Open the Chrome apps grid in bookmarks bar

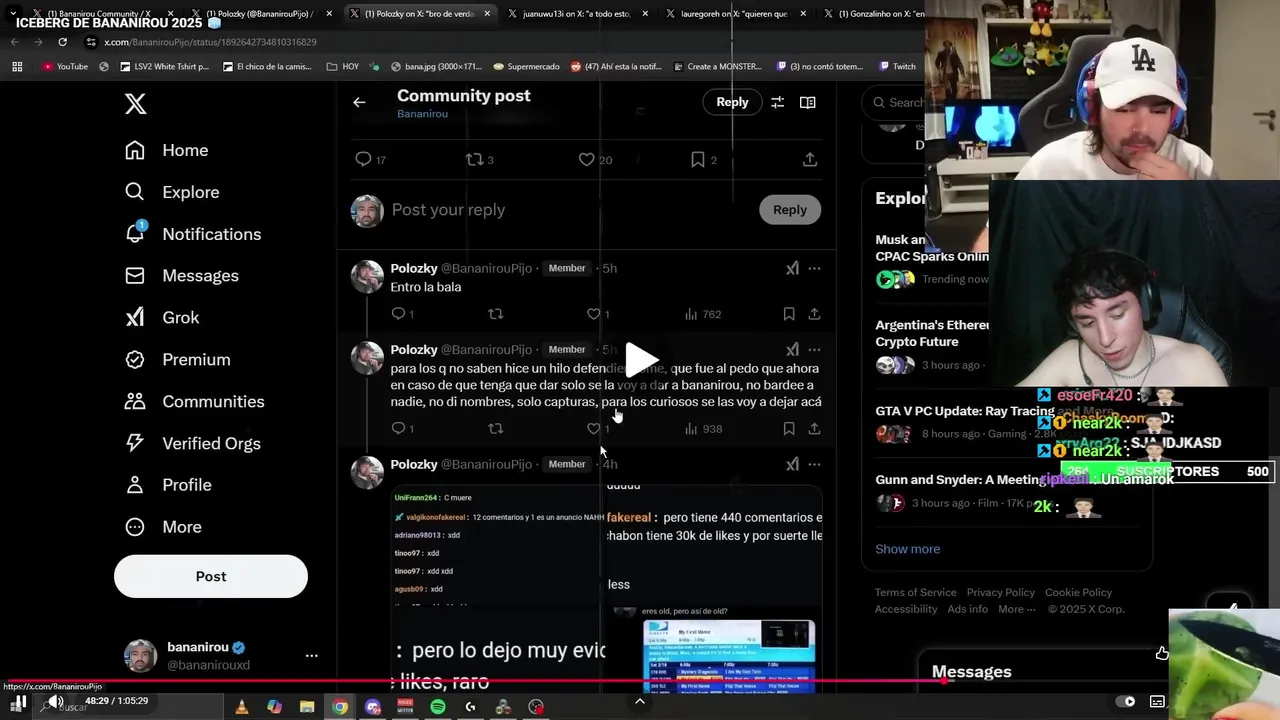tap(17, 66)
